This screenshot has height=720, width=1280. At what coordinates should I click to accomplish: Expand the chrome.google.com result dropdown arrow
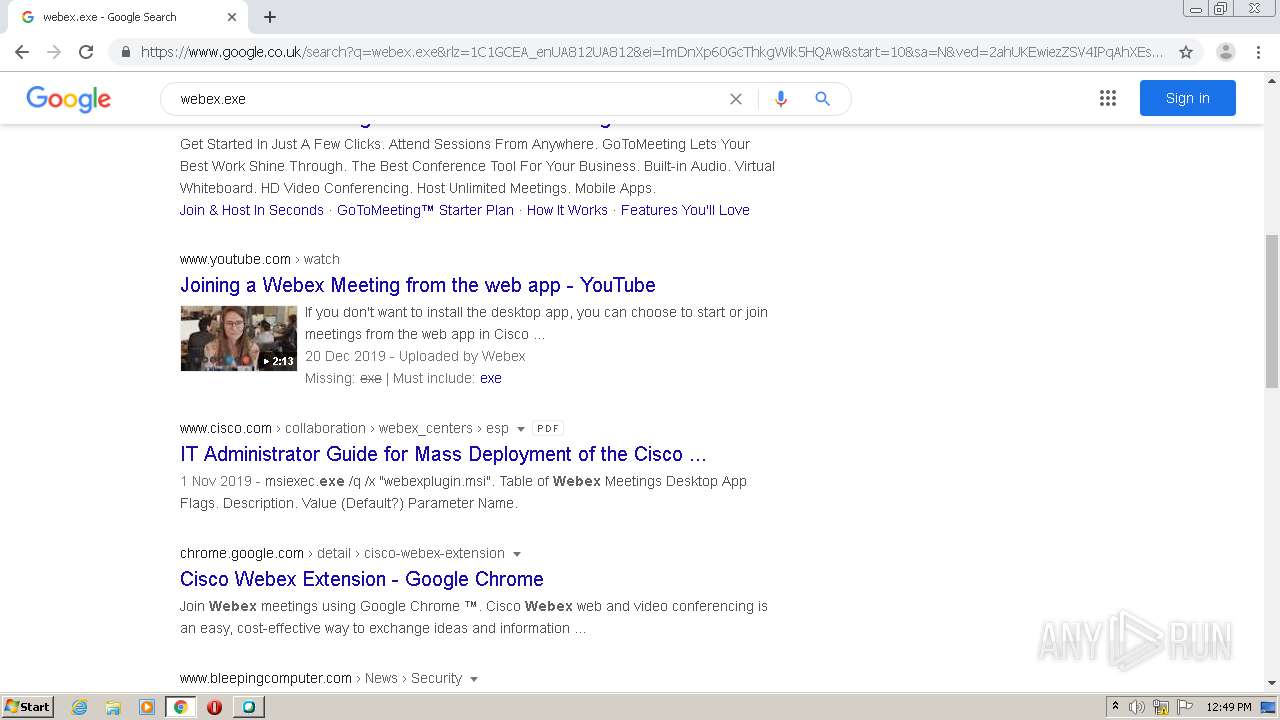point(517,554)
